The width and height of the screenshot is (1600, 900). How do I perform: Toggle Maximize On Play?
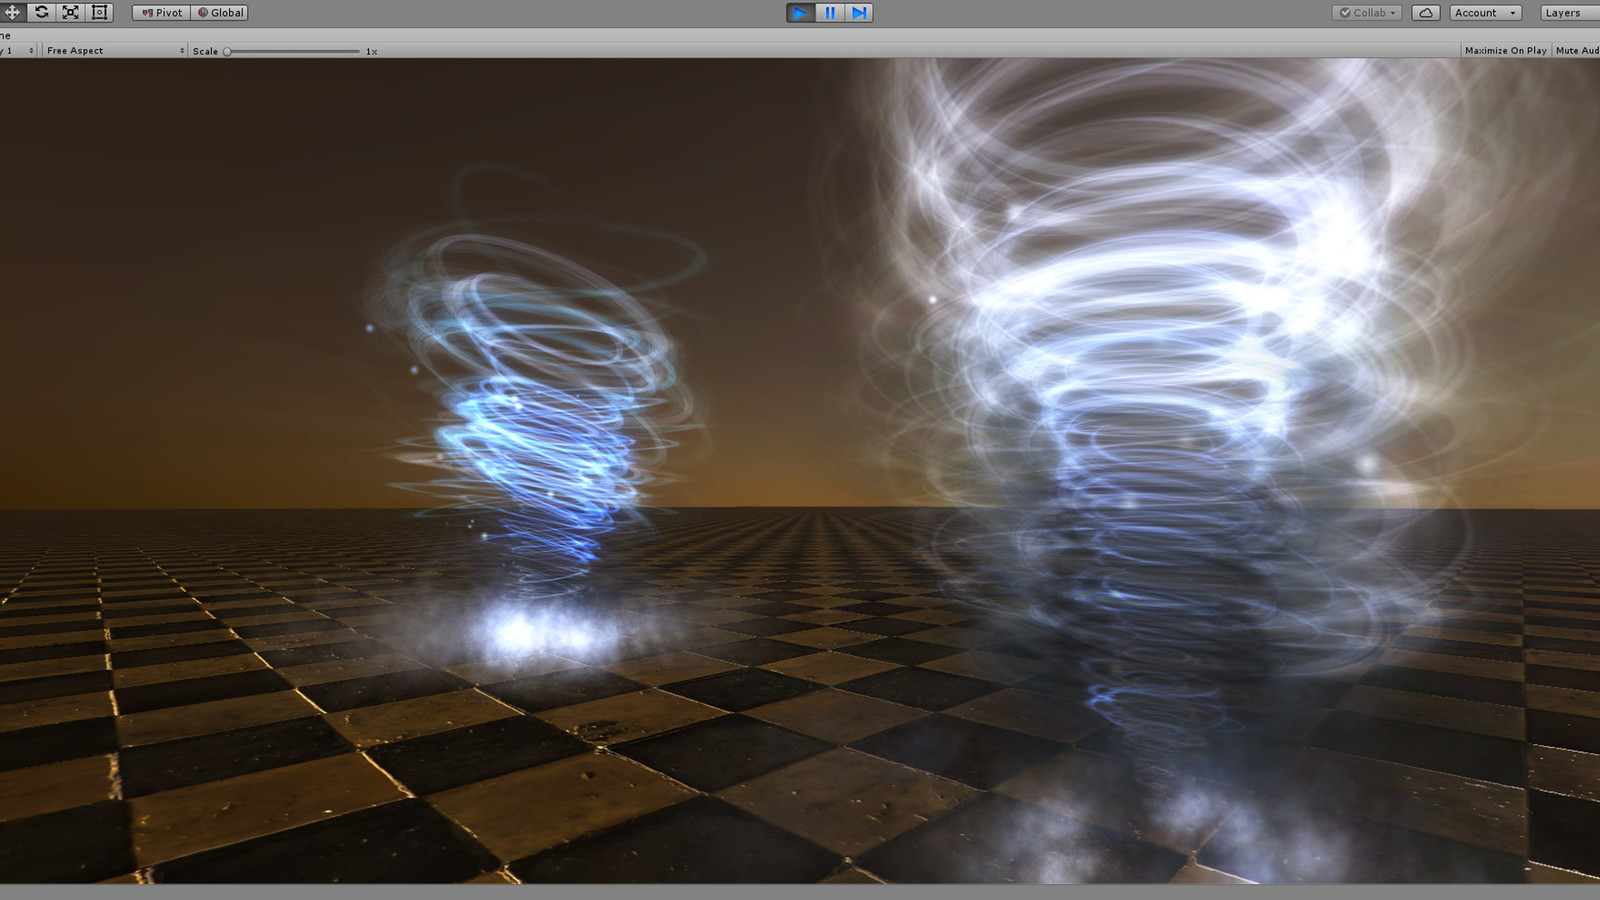pos(1505,50)
